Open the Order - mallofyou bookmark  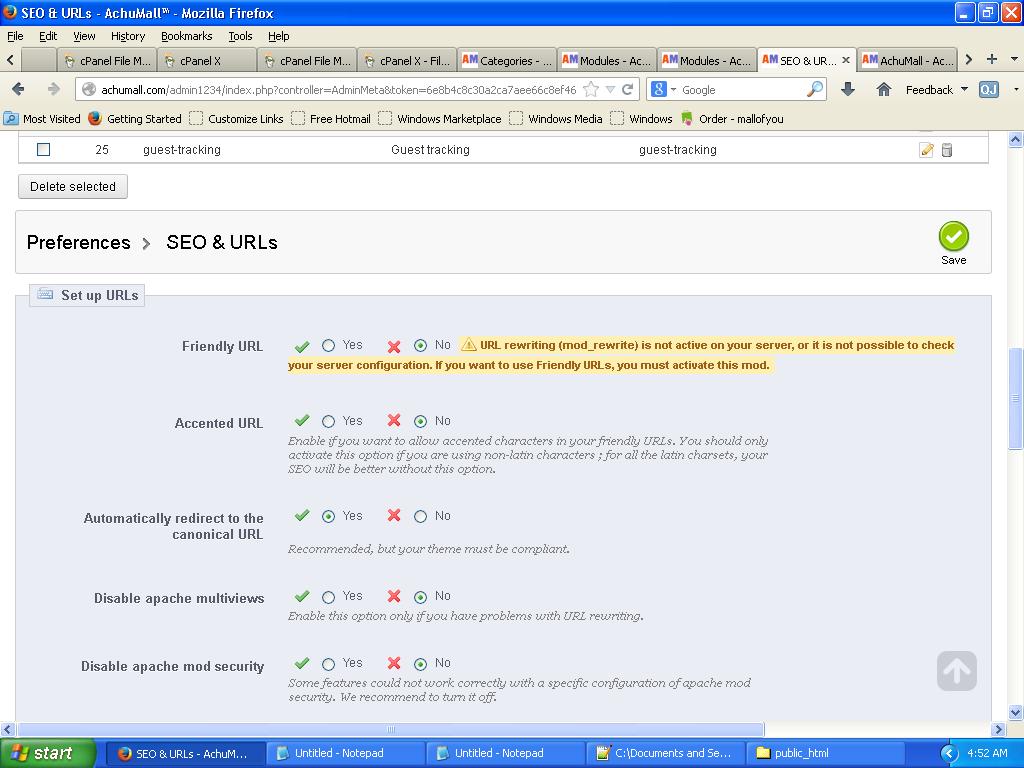[732, 118]
